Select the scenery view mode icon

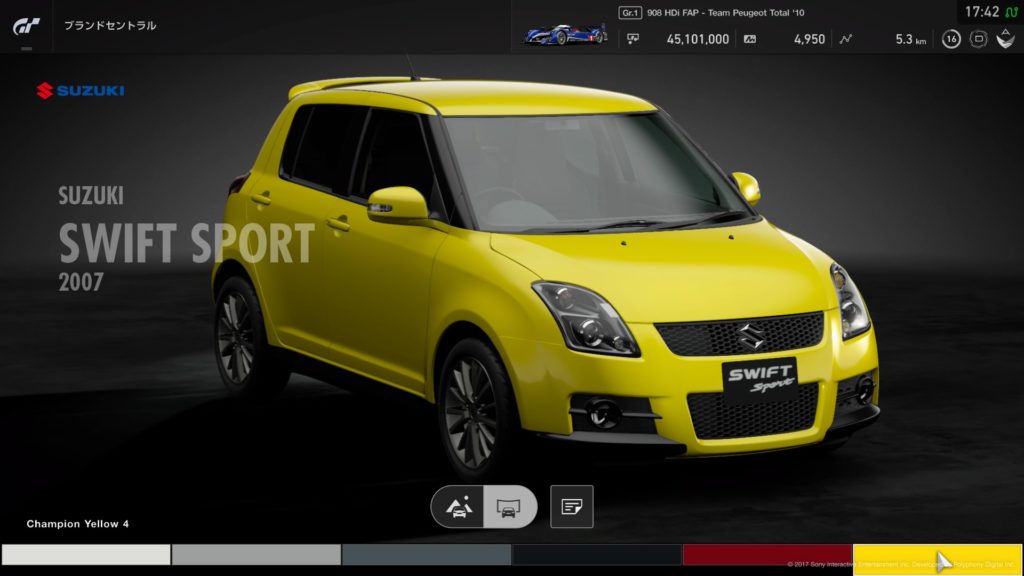(458, 507)
